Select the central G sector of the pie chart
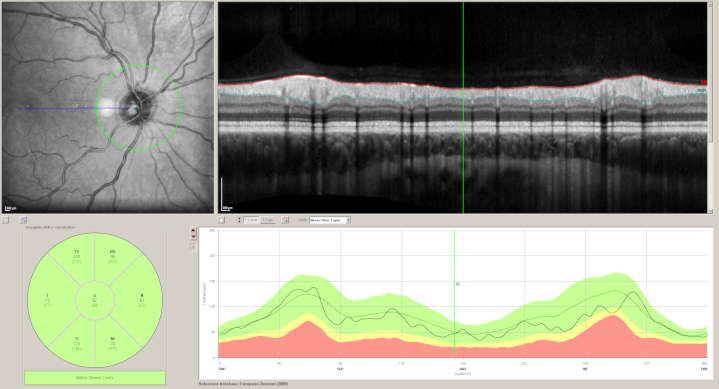The height and width of the screenshot is (389, 719). tap(94, 301)
